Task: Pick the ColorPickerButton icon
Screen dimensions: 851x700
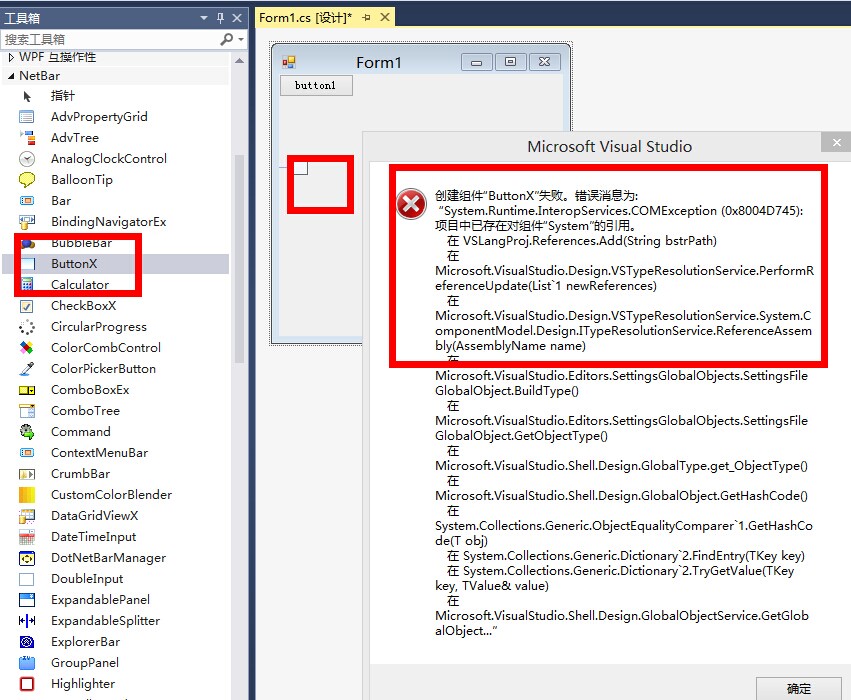Action: coord(27,369)
